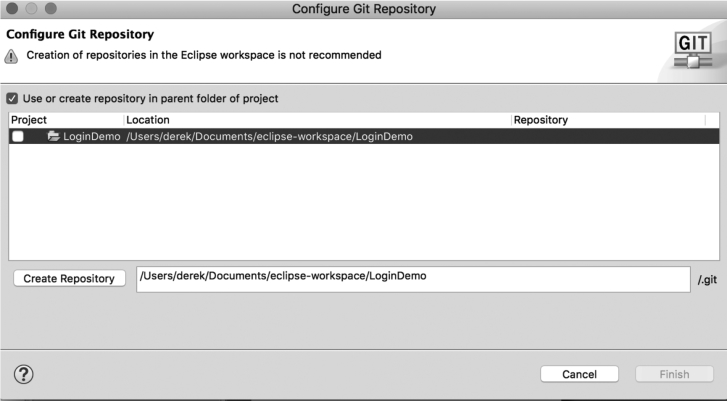This screenshot has height=401, width=727.
Task: Close the Configure Git Repository window
Action: click(x=12, y=9)
